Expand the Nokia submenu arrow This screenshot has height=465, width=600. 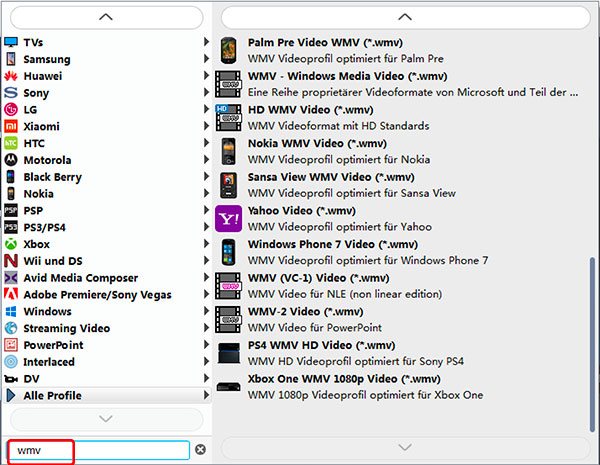pyautogui.click(x=206, y=193)
